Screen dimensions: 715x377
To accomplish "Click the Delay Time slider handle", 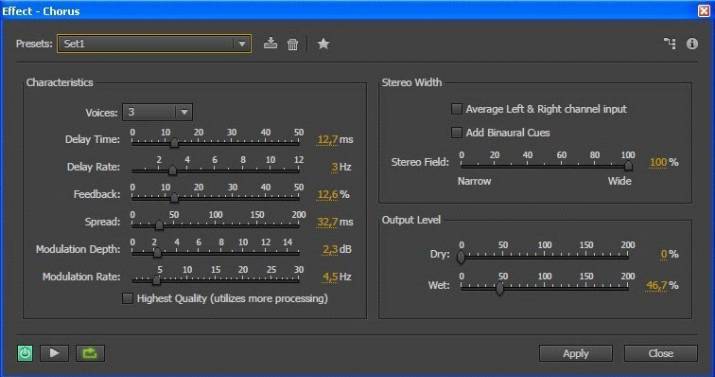I will point(174,143).
